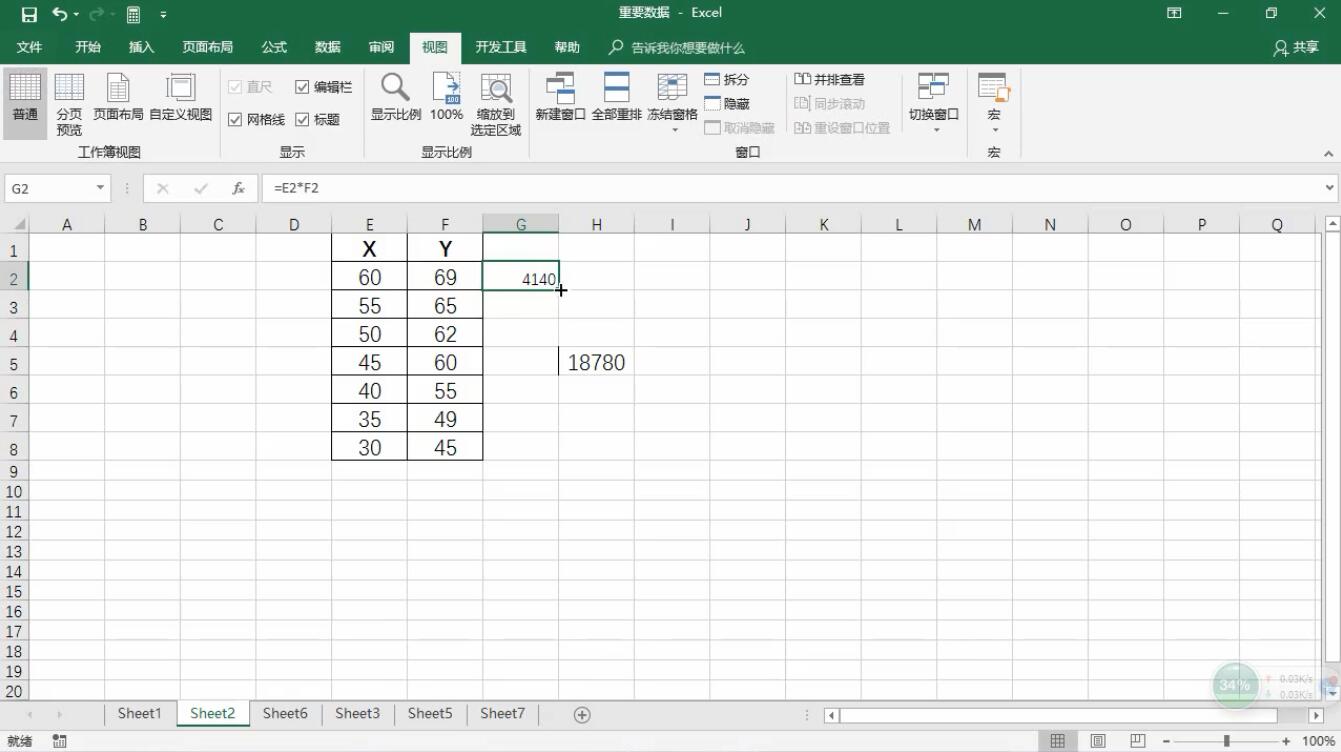Open the File (文件) tab
This screenshot has width=1341, height=752.
29,47
